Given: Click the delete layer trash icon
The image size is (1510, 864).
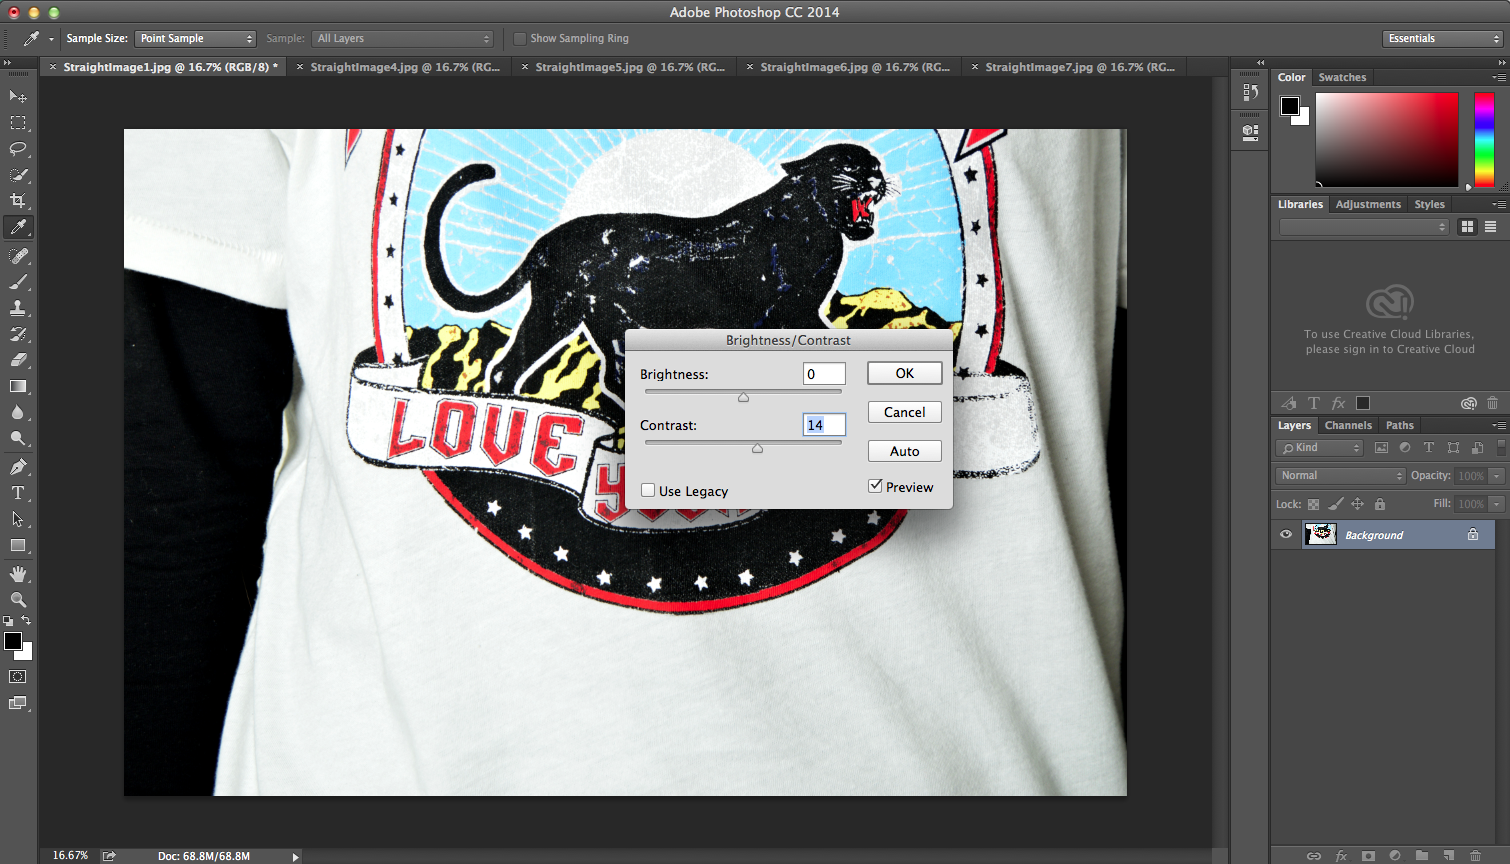Looking at the screenshot, I should coord(1476,856).
